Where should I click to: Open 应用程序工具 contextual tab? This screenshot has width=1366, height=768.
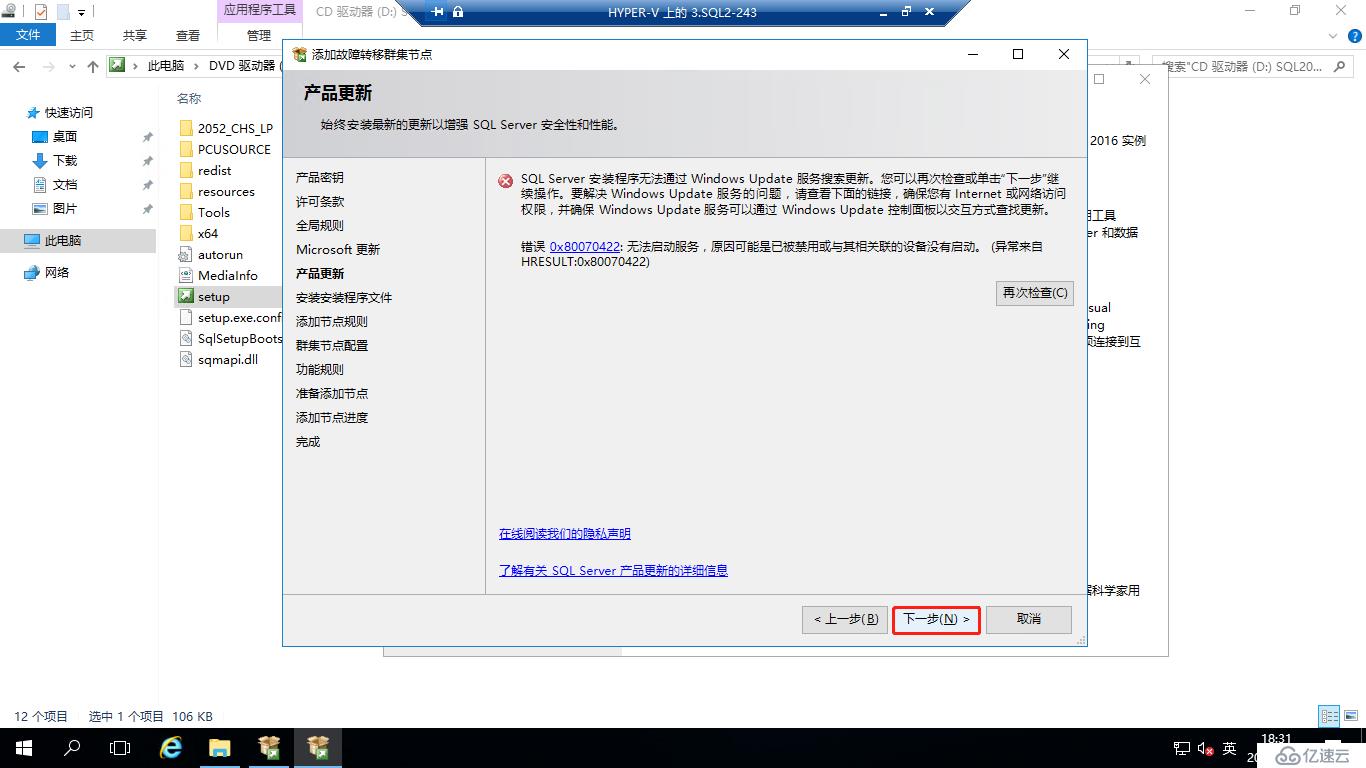(x=259, y=10)
